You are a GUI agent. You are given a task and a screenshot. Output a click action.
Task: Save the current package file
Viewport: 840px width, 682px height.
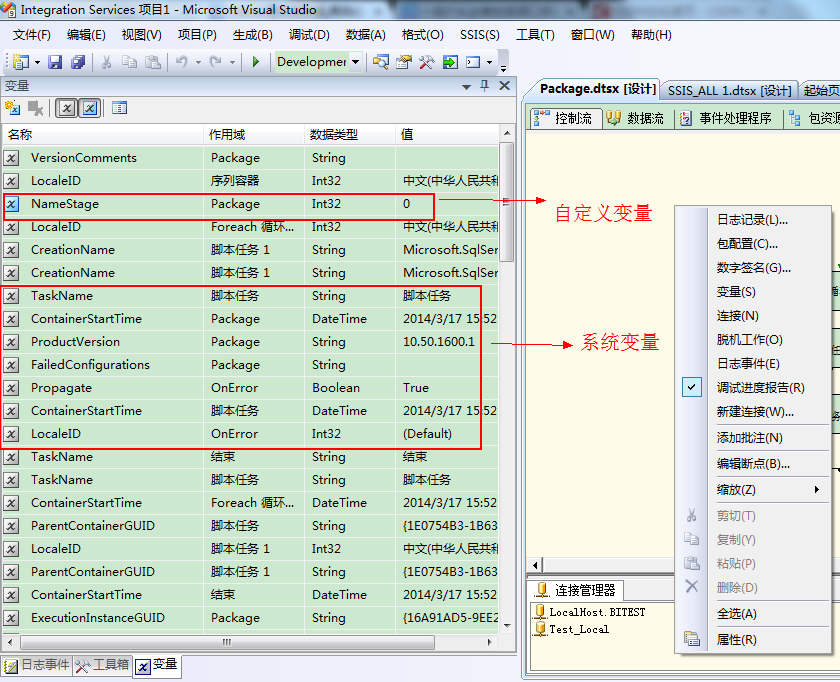tap(55, 62)
